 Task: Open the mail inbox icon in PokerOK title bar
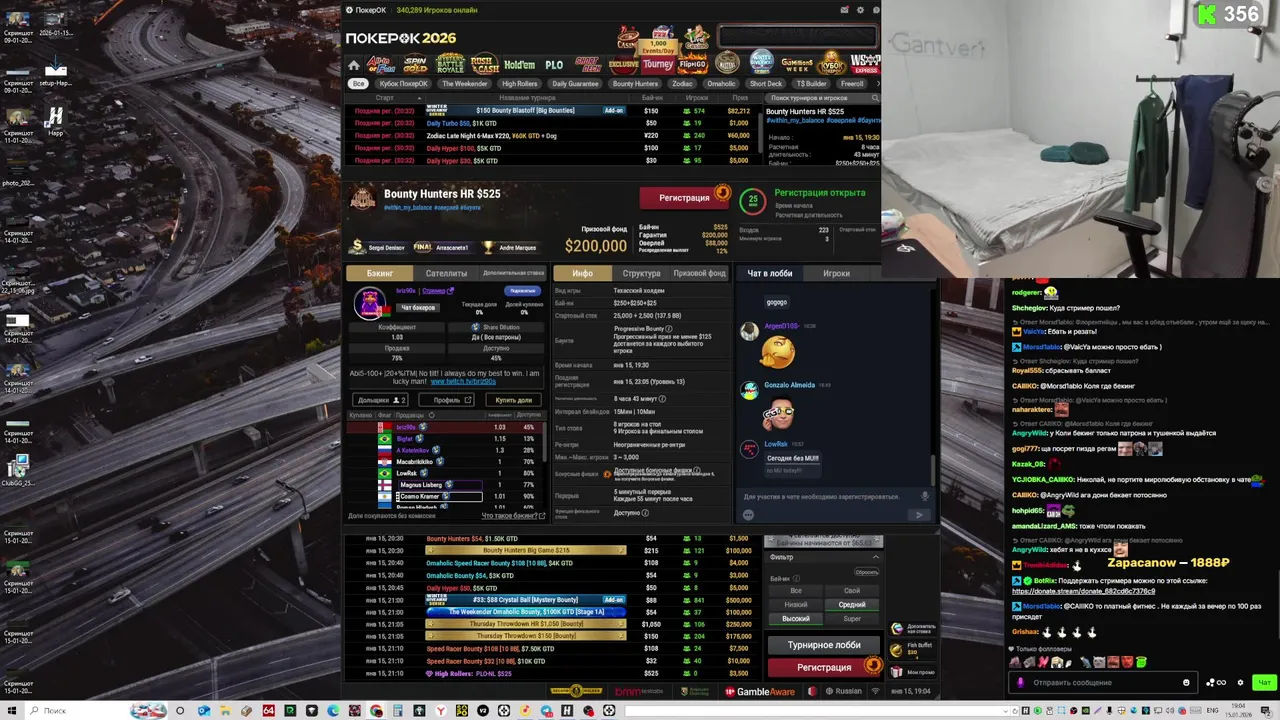pyautogui.click(x=845, y=10)
